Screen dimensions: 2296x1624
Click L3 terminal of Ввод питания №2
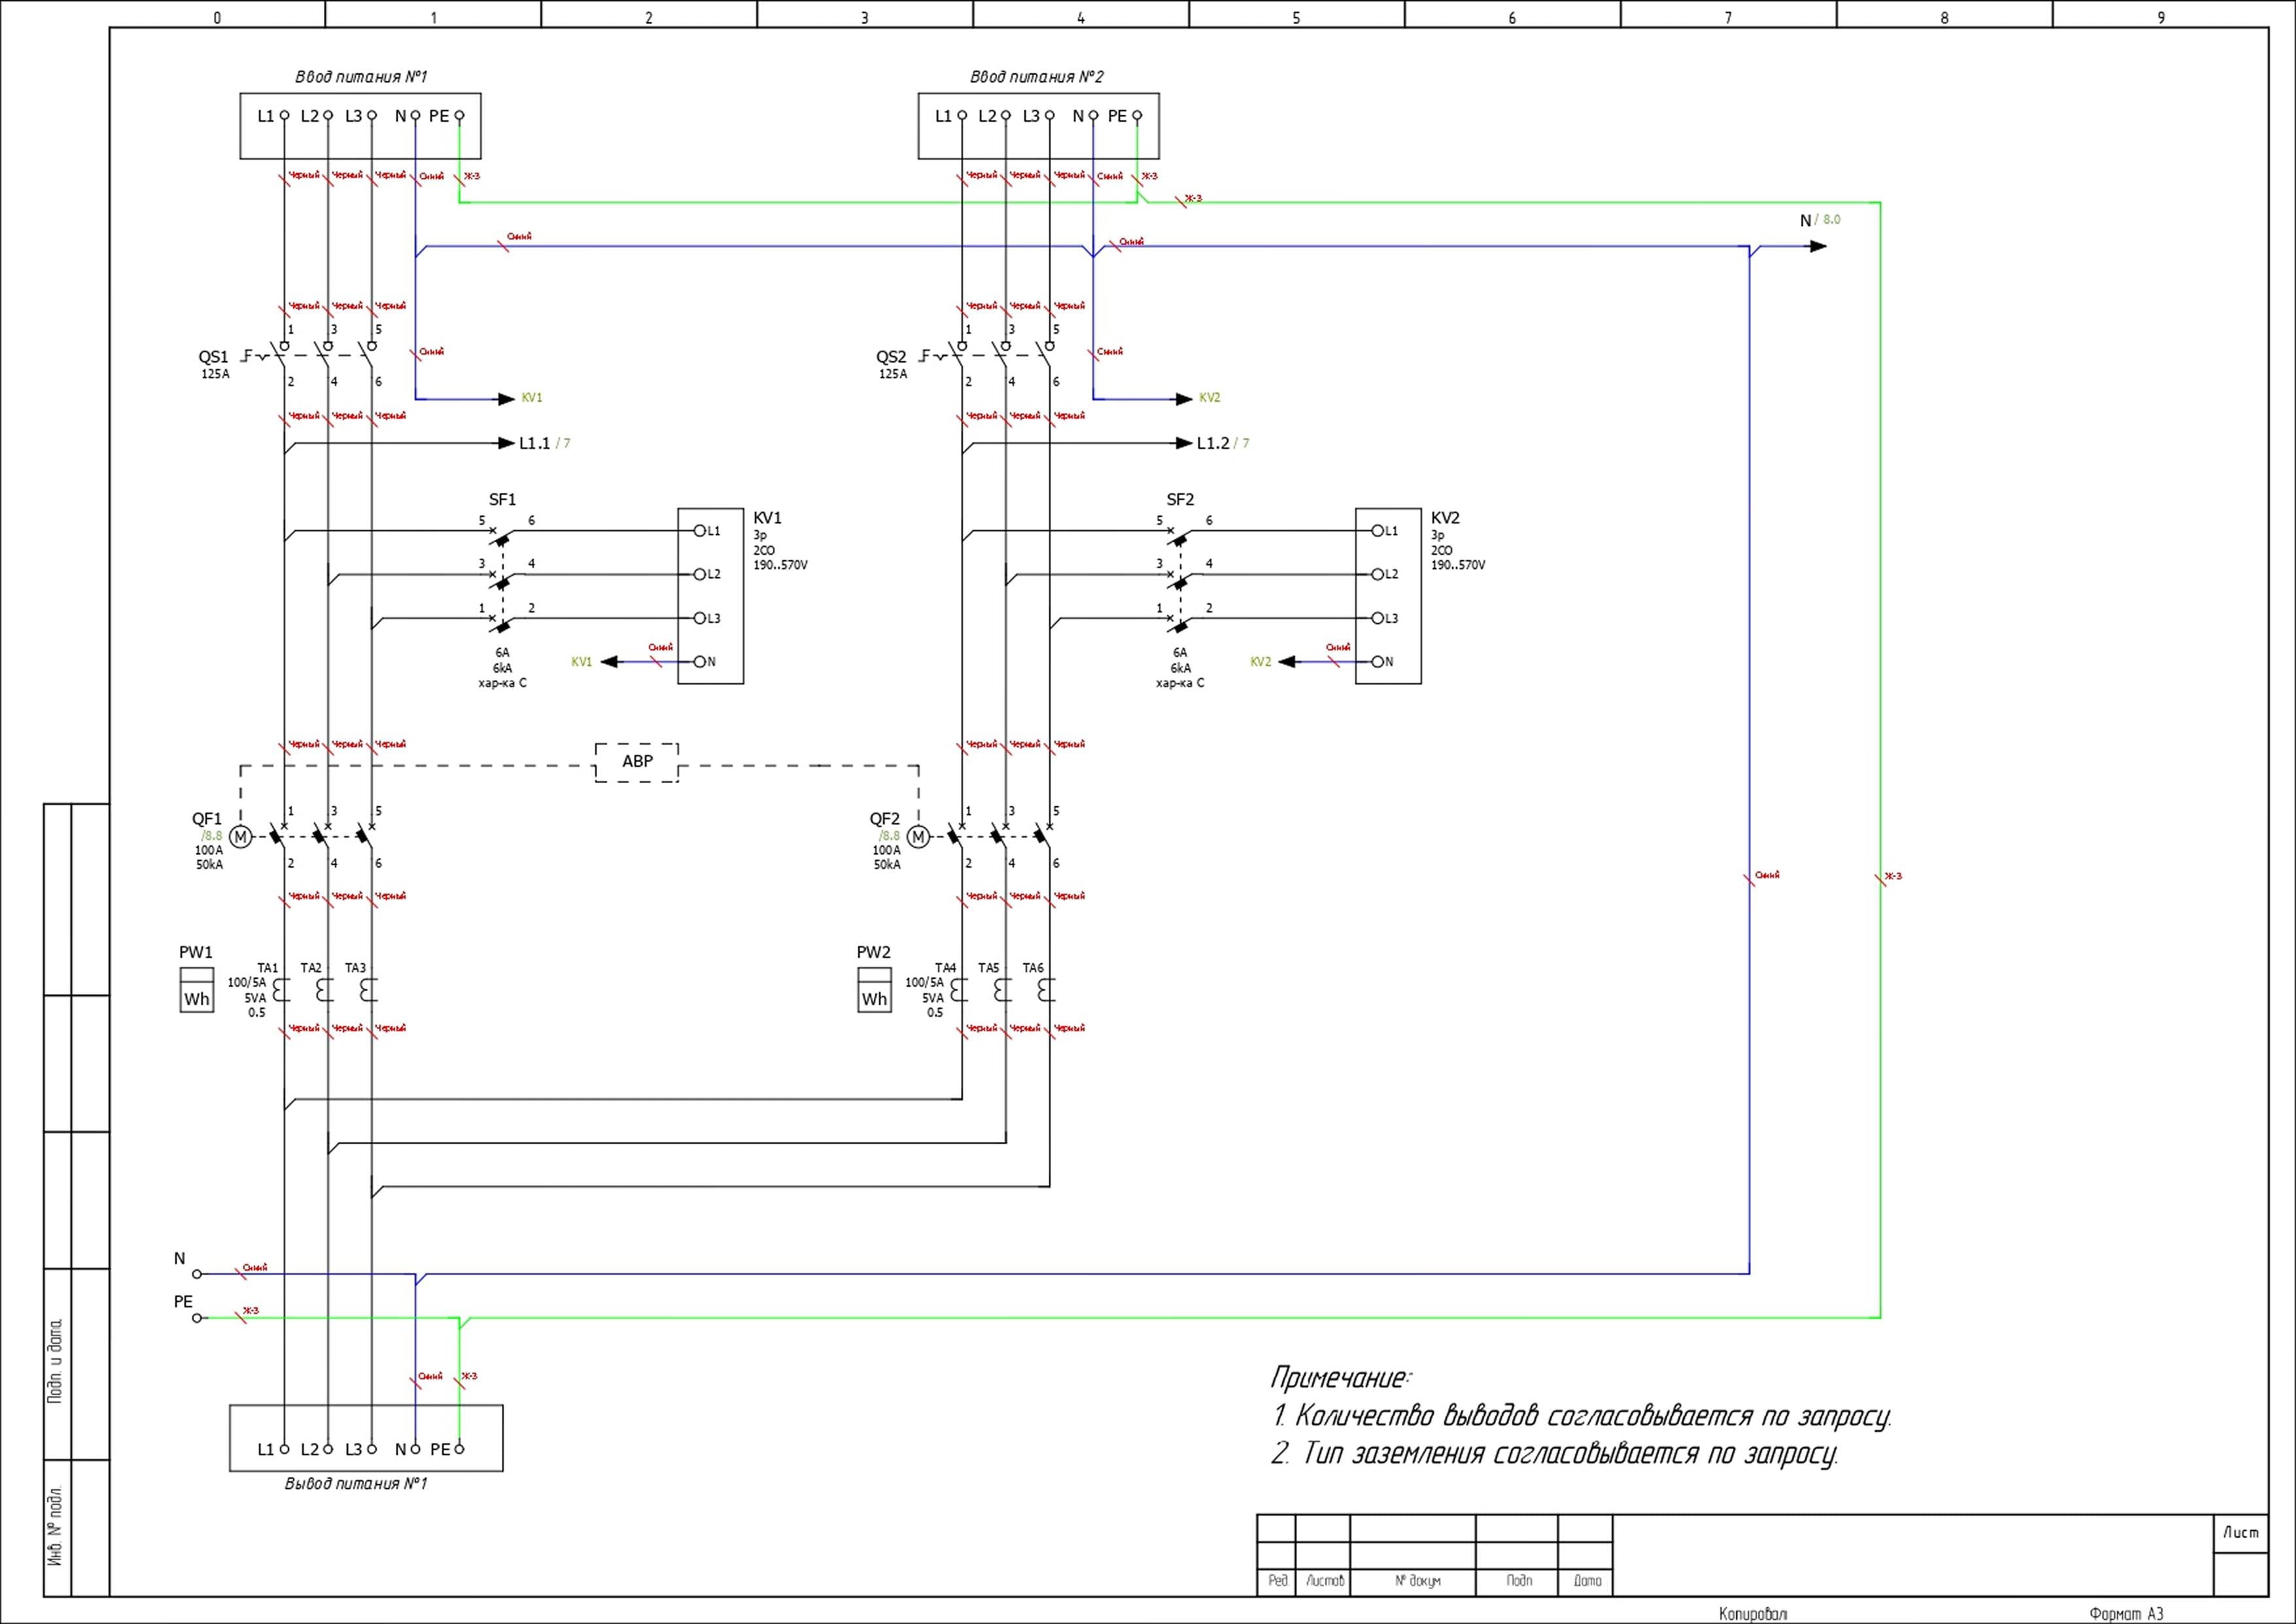(1049, 116)
